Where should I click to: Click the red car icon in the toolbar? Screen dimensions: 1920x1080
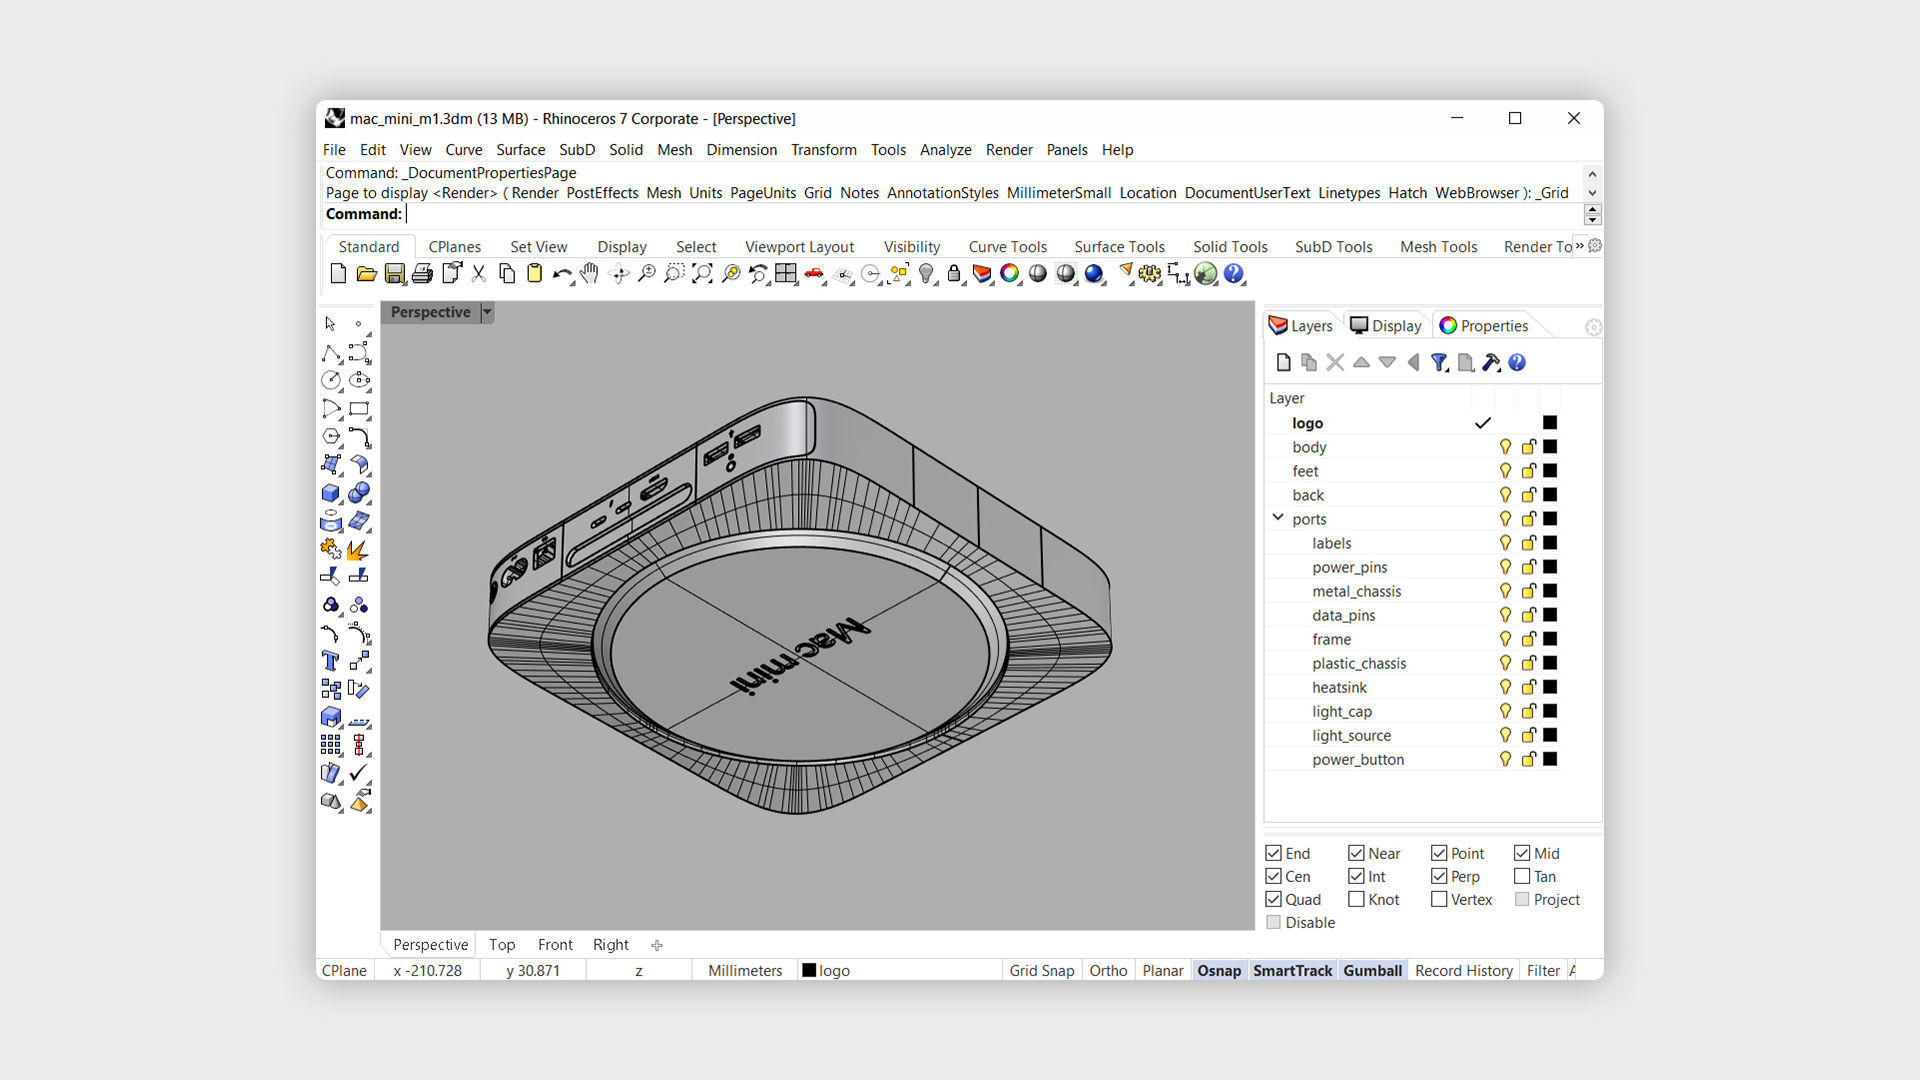pos(814,274)
